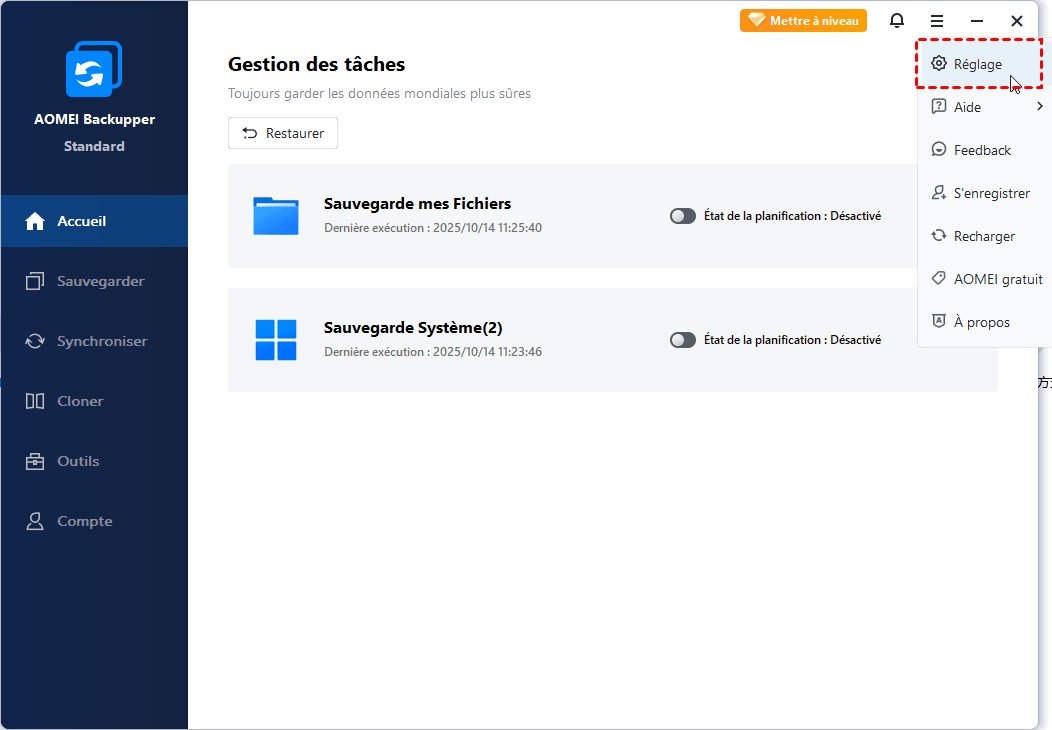Click the AOMEI gratuit tag icon
Image resolution: width=1052 pixels, height=730 pixels.
pyautogui.click(x=939, y=278)
